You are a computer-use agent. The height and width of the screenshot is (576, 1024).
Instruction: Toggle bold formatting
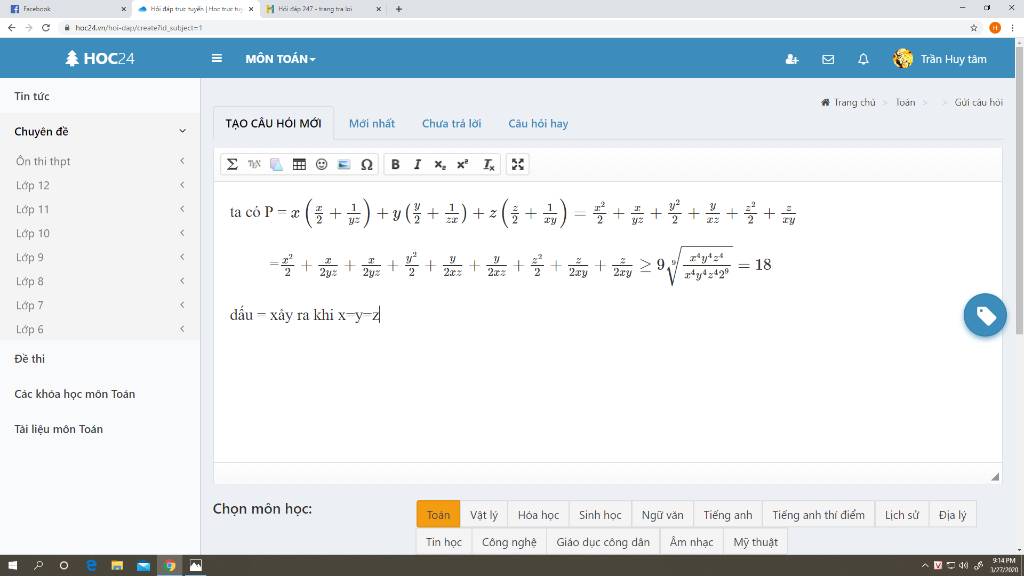click(x=395, y=165)
